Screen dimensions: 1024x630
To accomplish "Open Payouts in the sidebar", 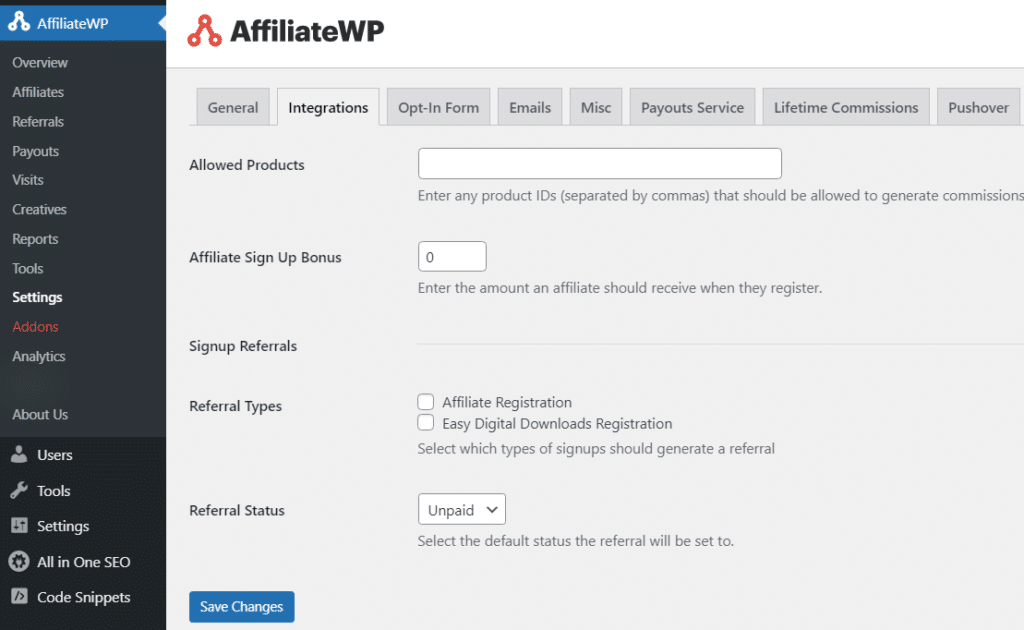I will tap(35, 151).
